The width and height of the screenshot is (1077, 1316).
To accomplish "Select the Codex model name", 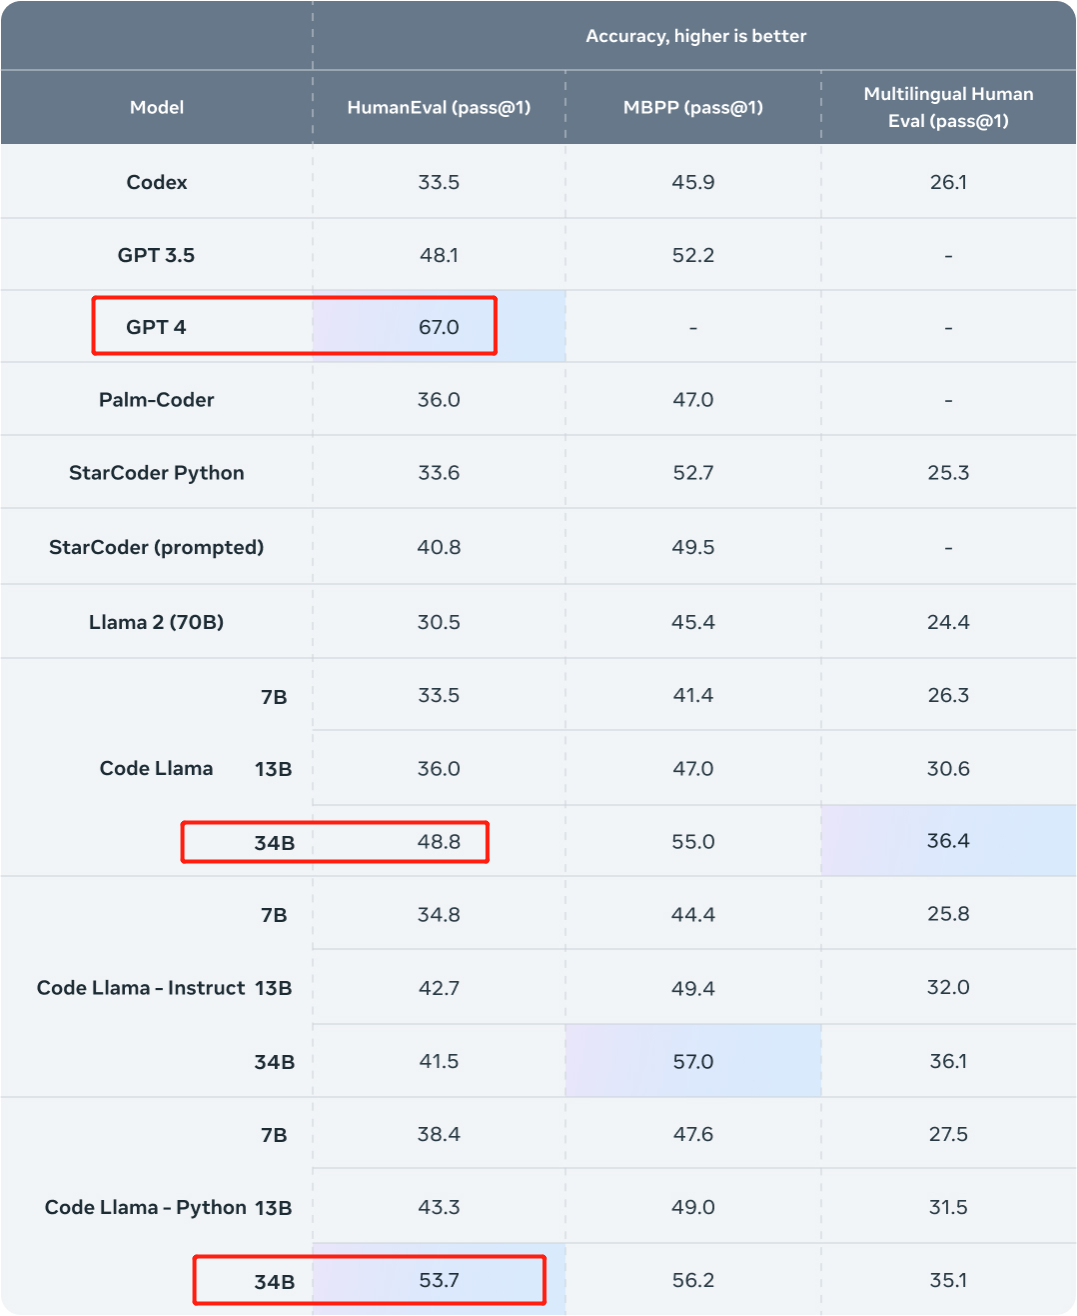I will pyautogui.click(x=157, y=182).
